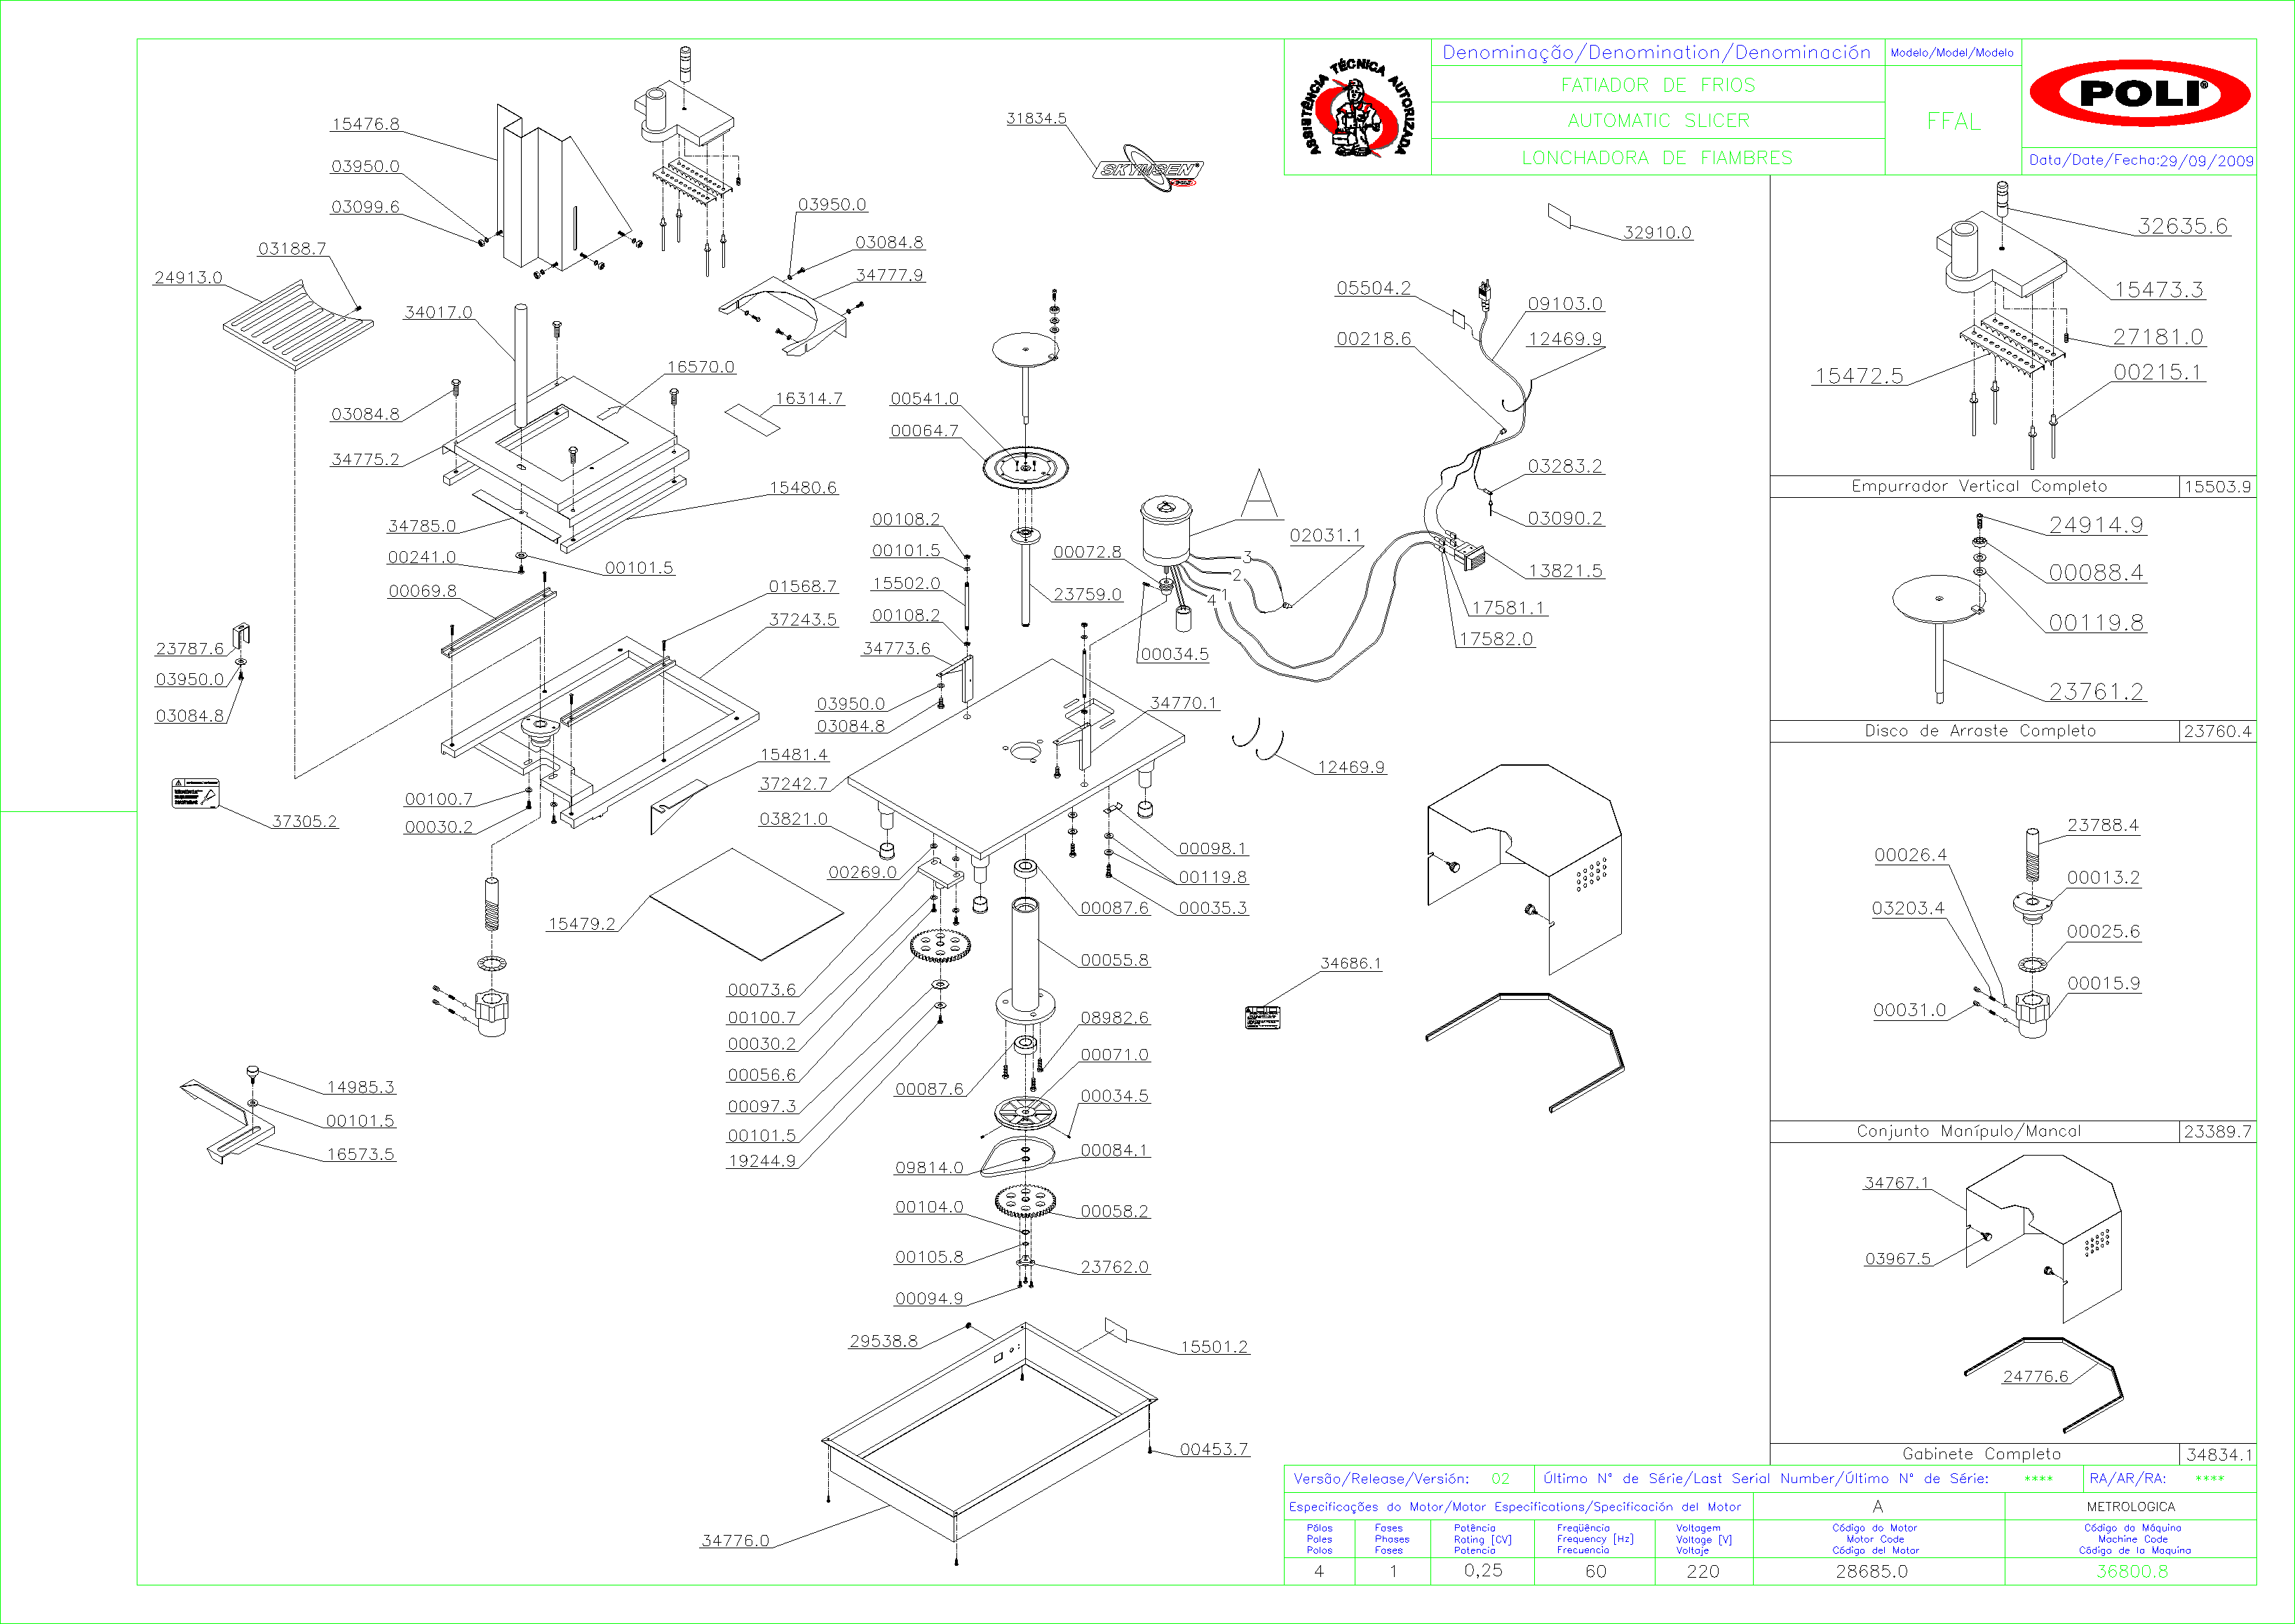Select part number 03188.7
The height and width of the screenshot is (1624, 2295).
click(x=292, y=249)
